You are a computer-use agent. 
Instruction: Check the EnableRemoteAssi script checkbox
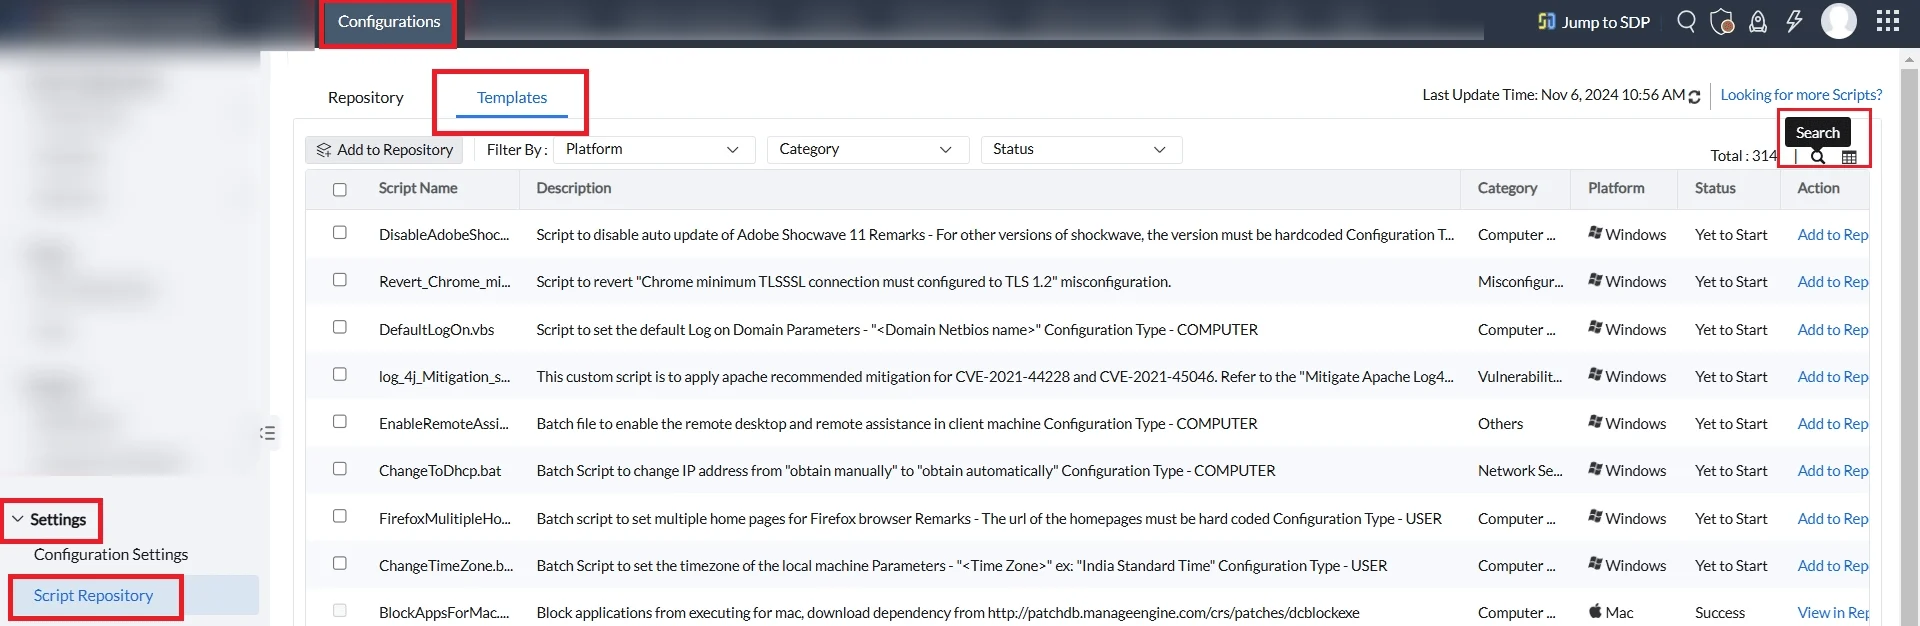pos(340,421)
